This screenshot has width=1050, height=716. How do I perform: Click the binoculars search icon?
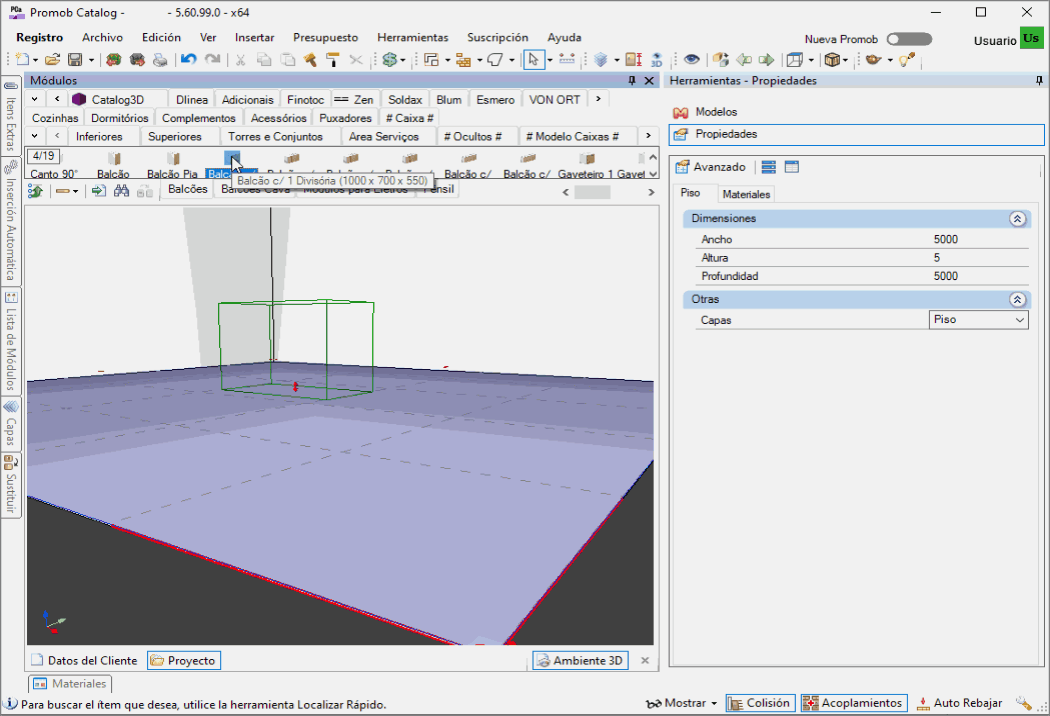(x=121, y=192)
